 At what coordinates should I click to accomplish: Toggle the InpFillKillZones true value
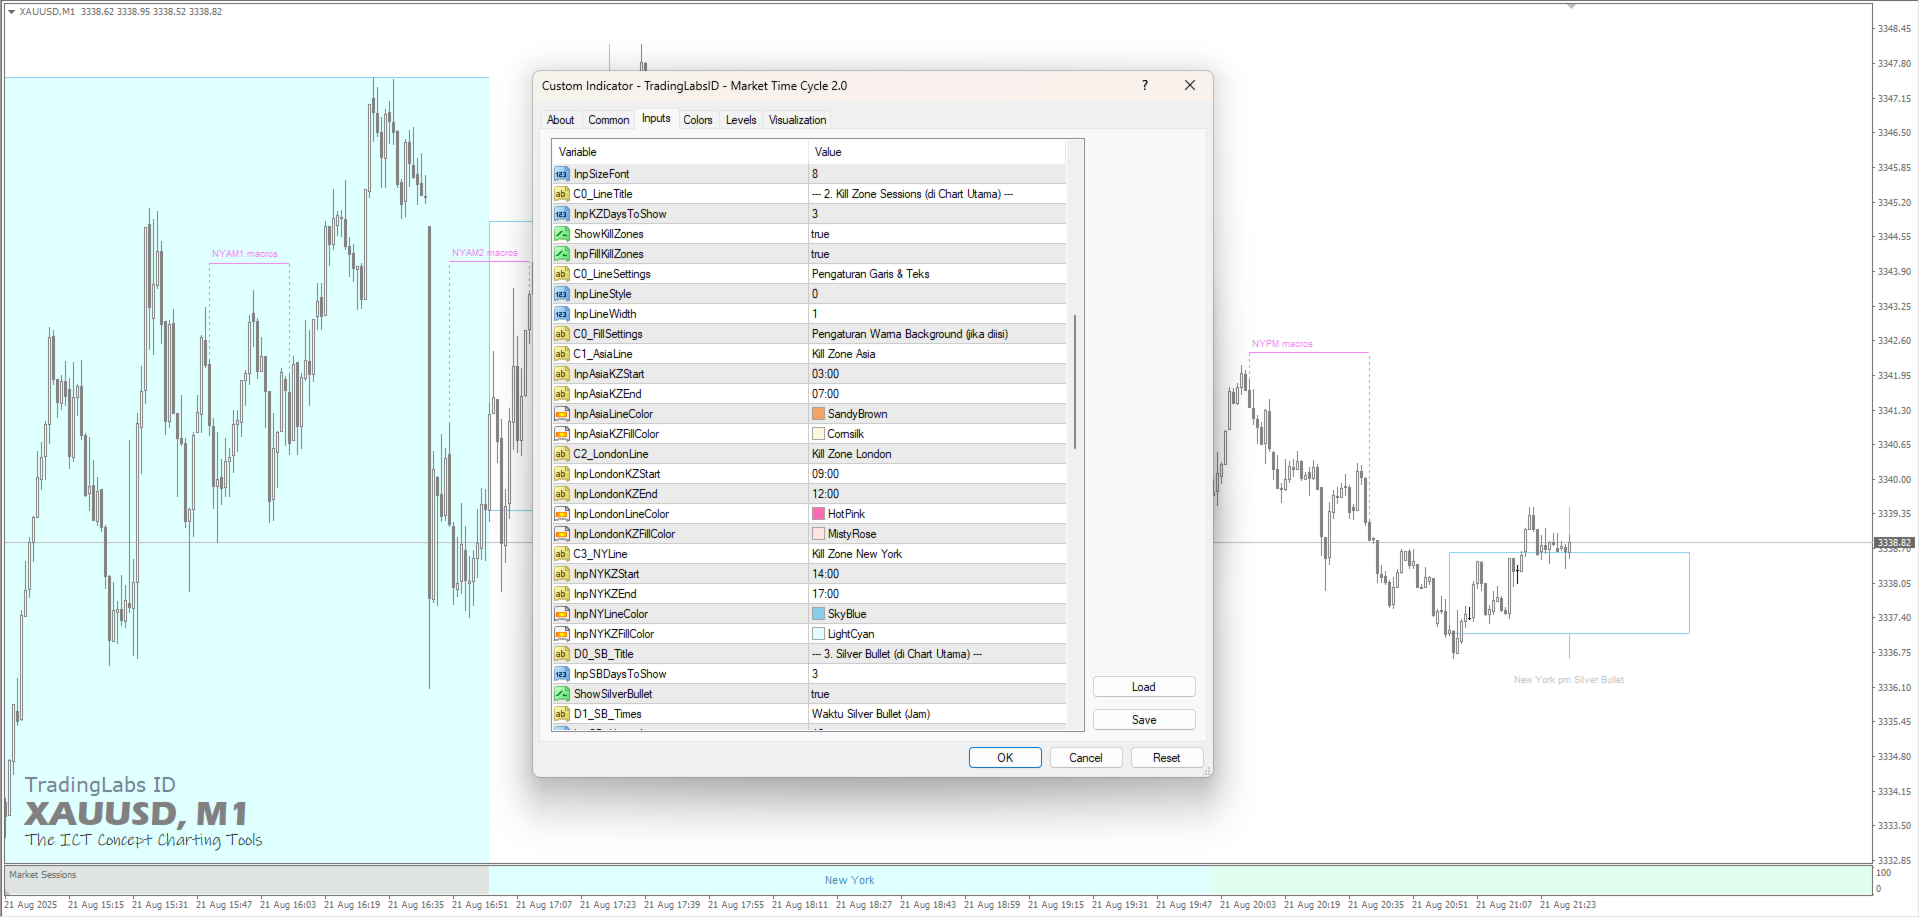pyautogui.click(x=937, y=254)
